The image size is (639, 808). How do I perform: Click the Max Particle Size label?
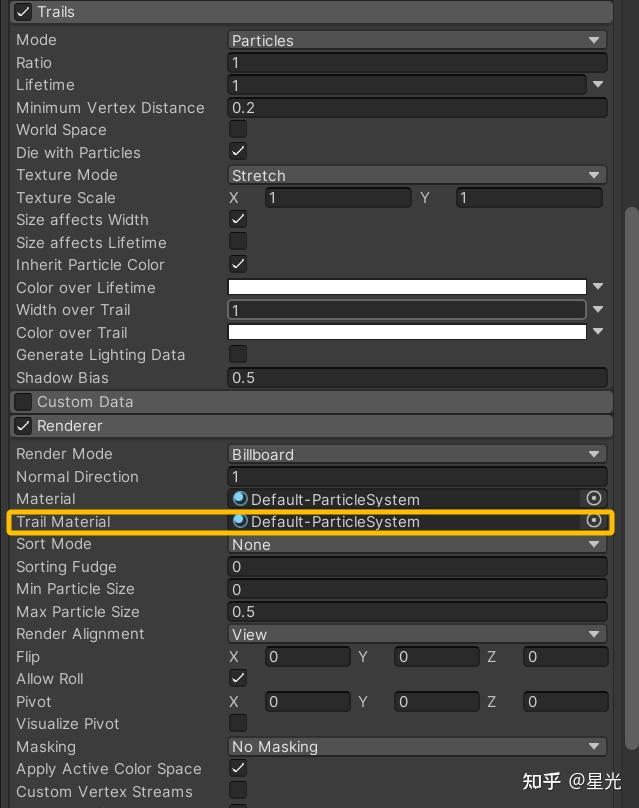pyautogui.click(x=78, y=611)
